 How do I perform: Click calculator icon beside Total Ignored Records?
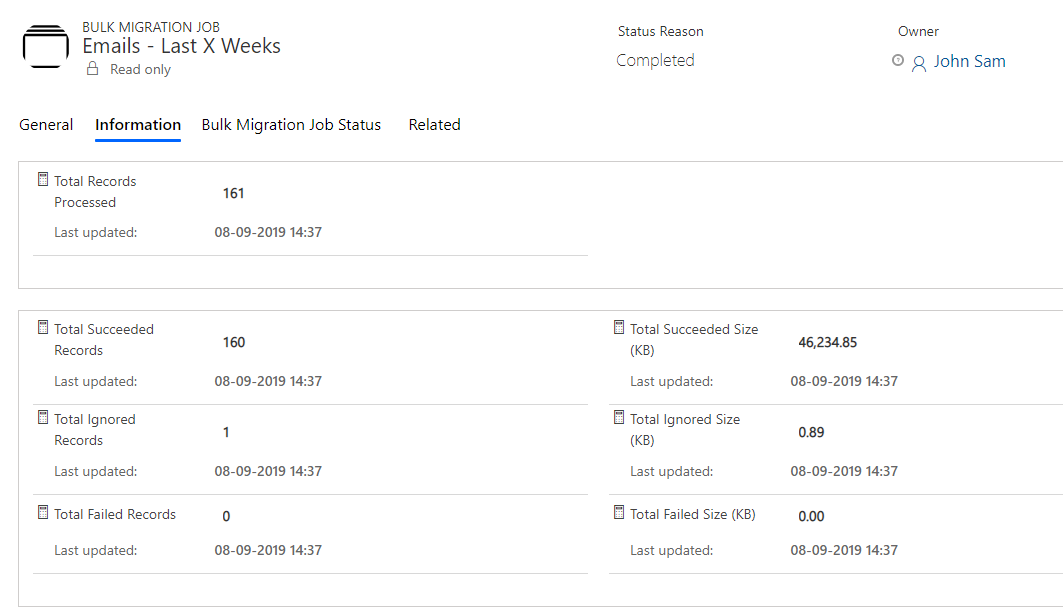(43, 418)
